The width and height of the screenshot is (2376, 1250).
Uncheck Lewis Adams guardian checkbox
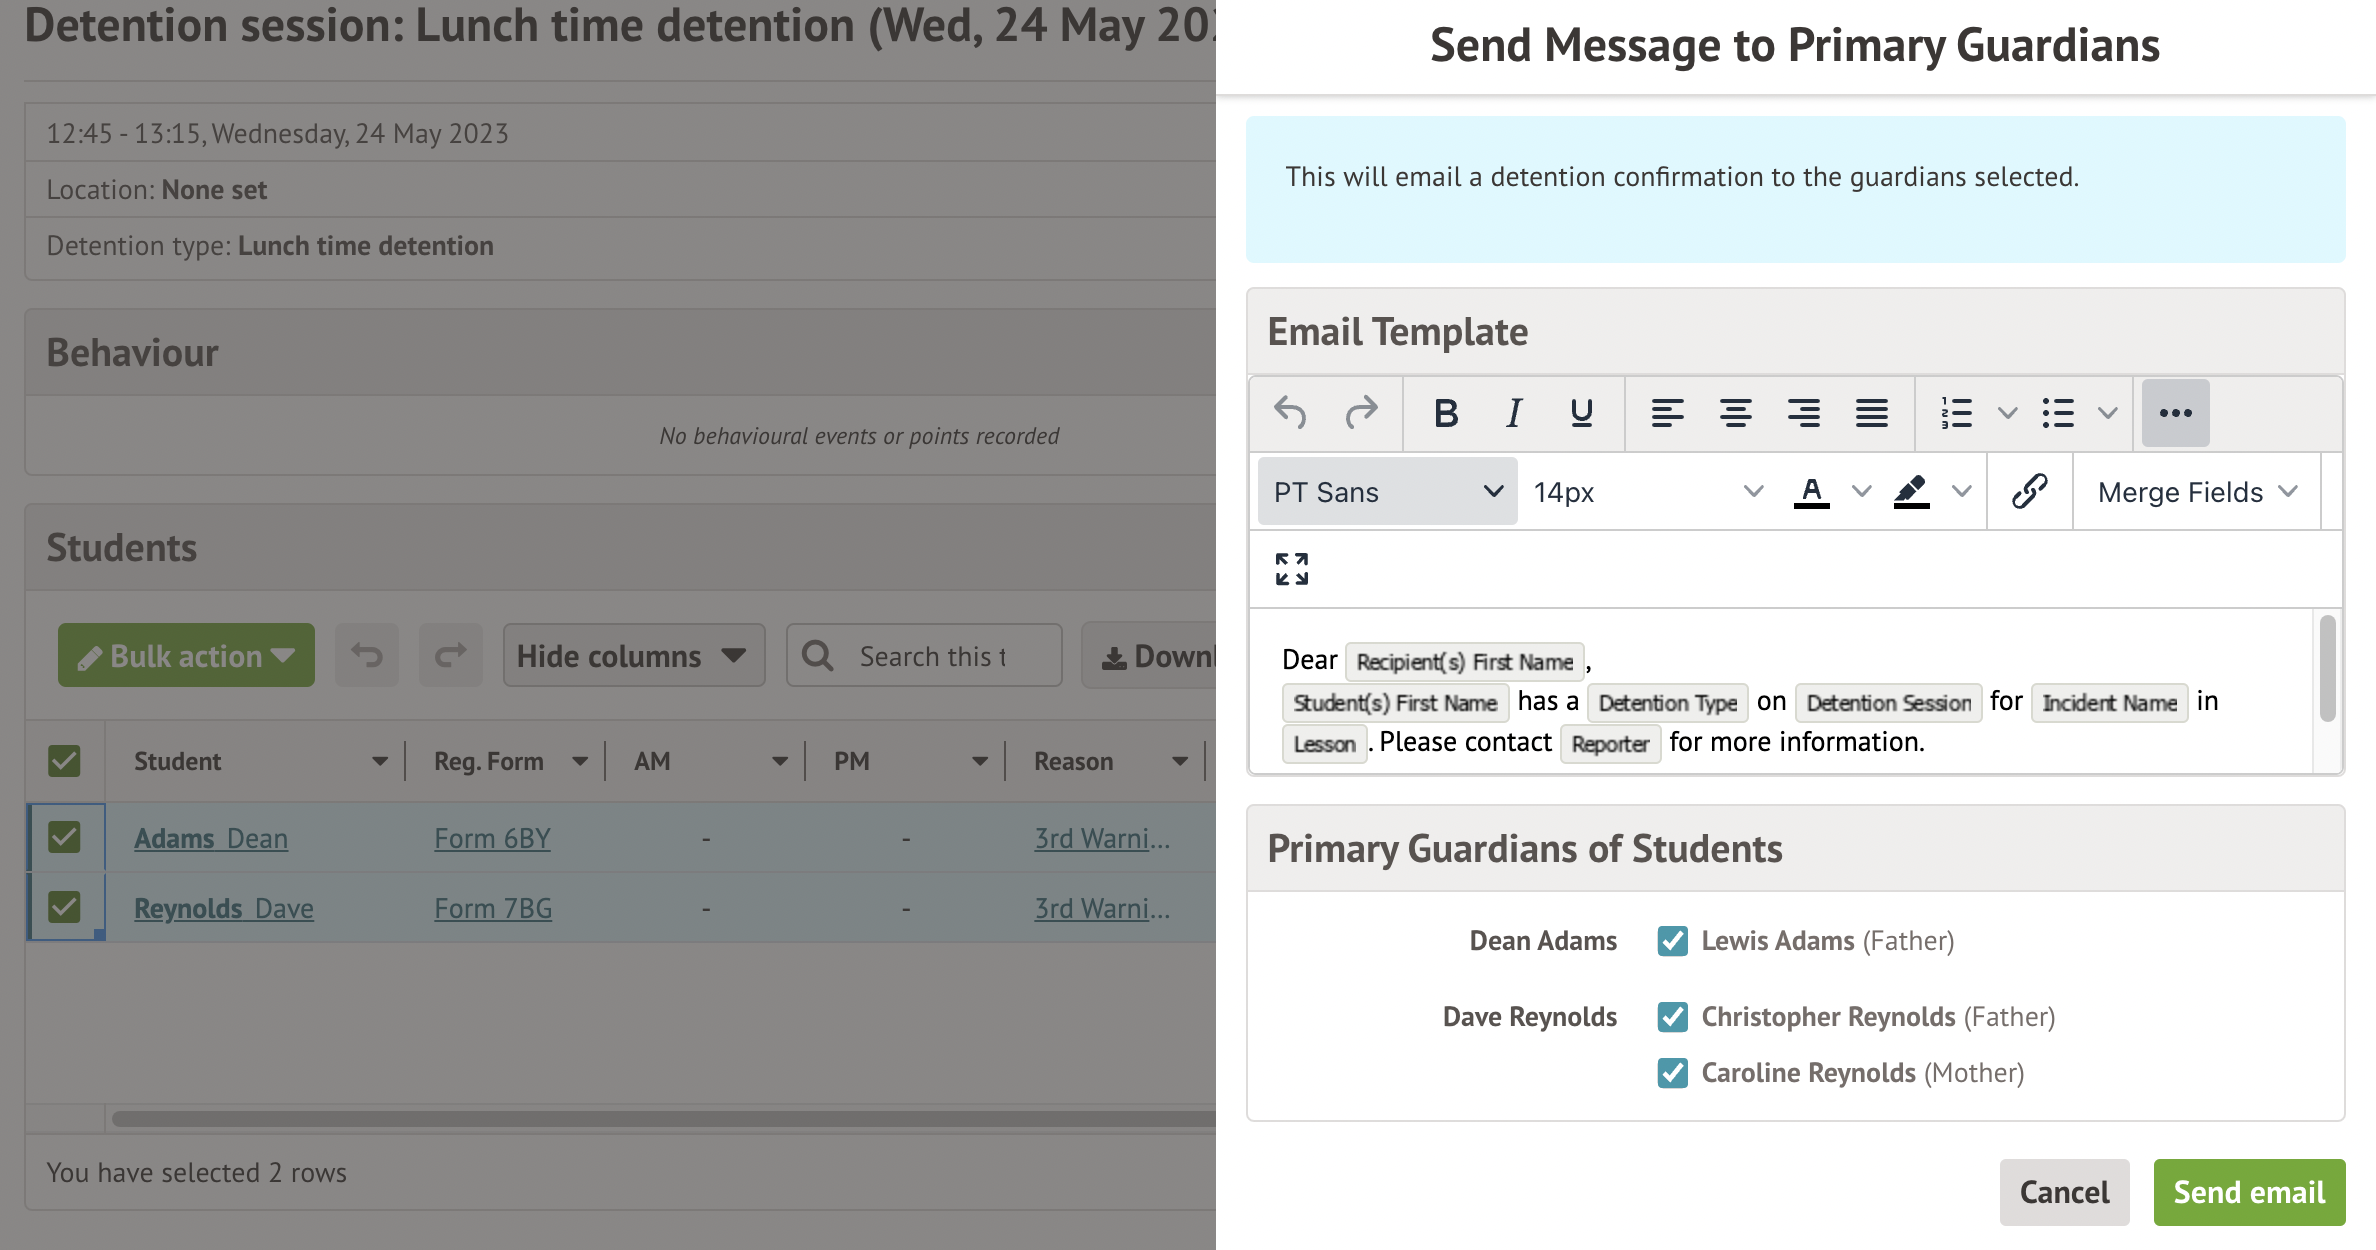pos(1672,941)
